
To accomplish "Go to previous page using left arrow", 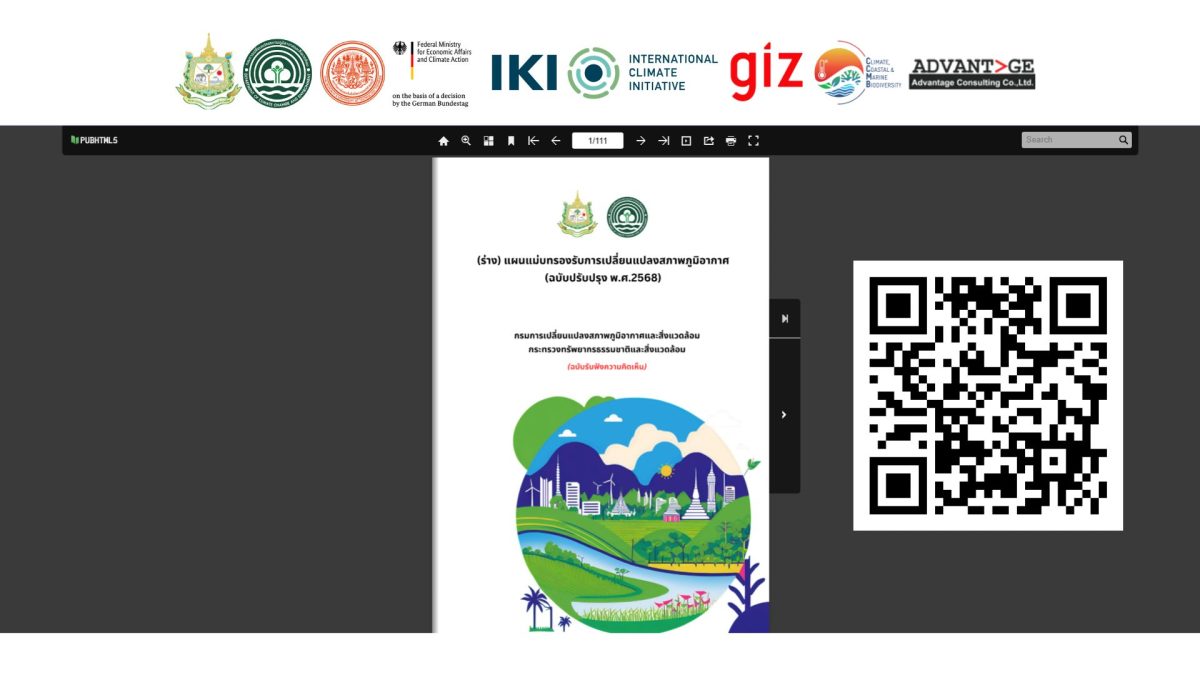I will coord(556,141).
